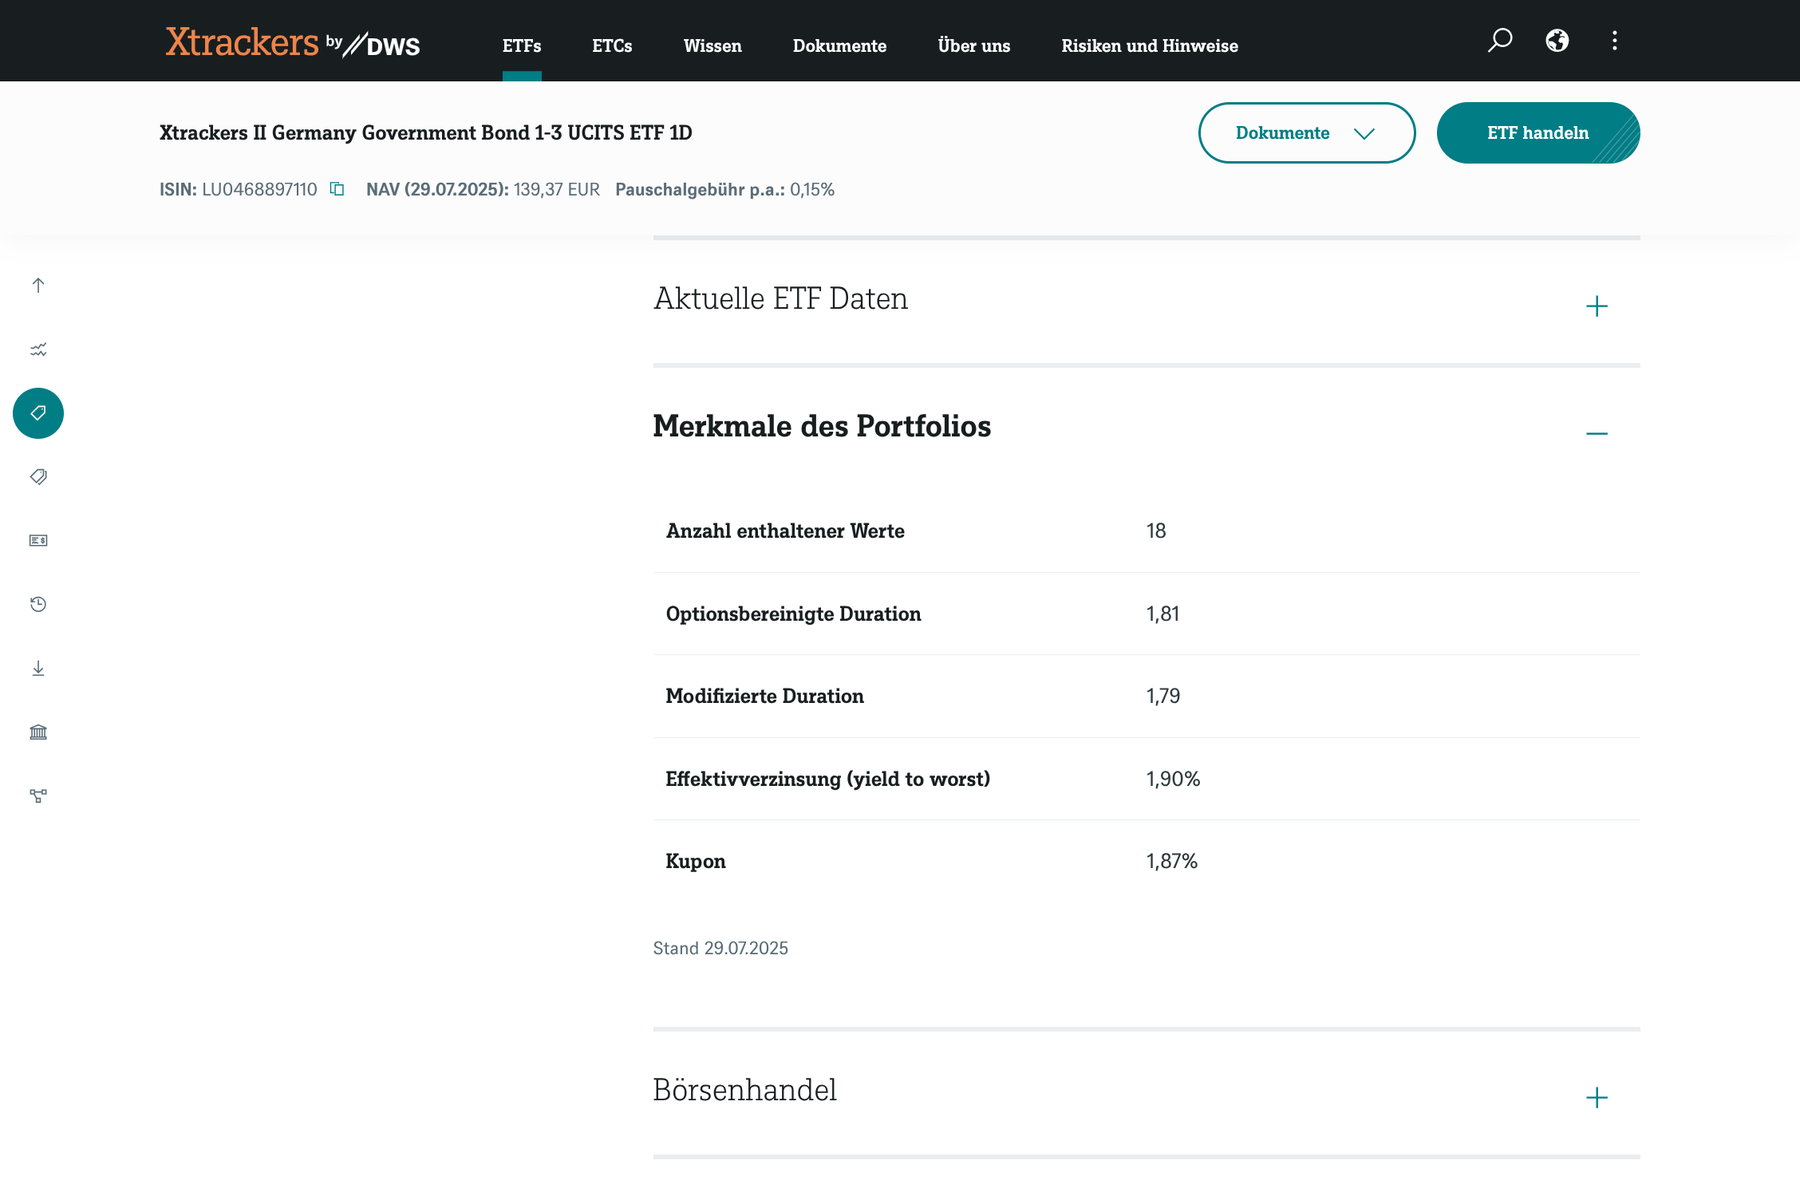This screenshot has width=1800, height=1200.
Task: Open the three-dot more menu
Action: coord(1614,41)
